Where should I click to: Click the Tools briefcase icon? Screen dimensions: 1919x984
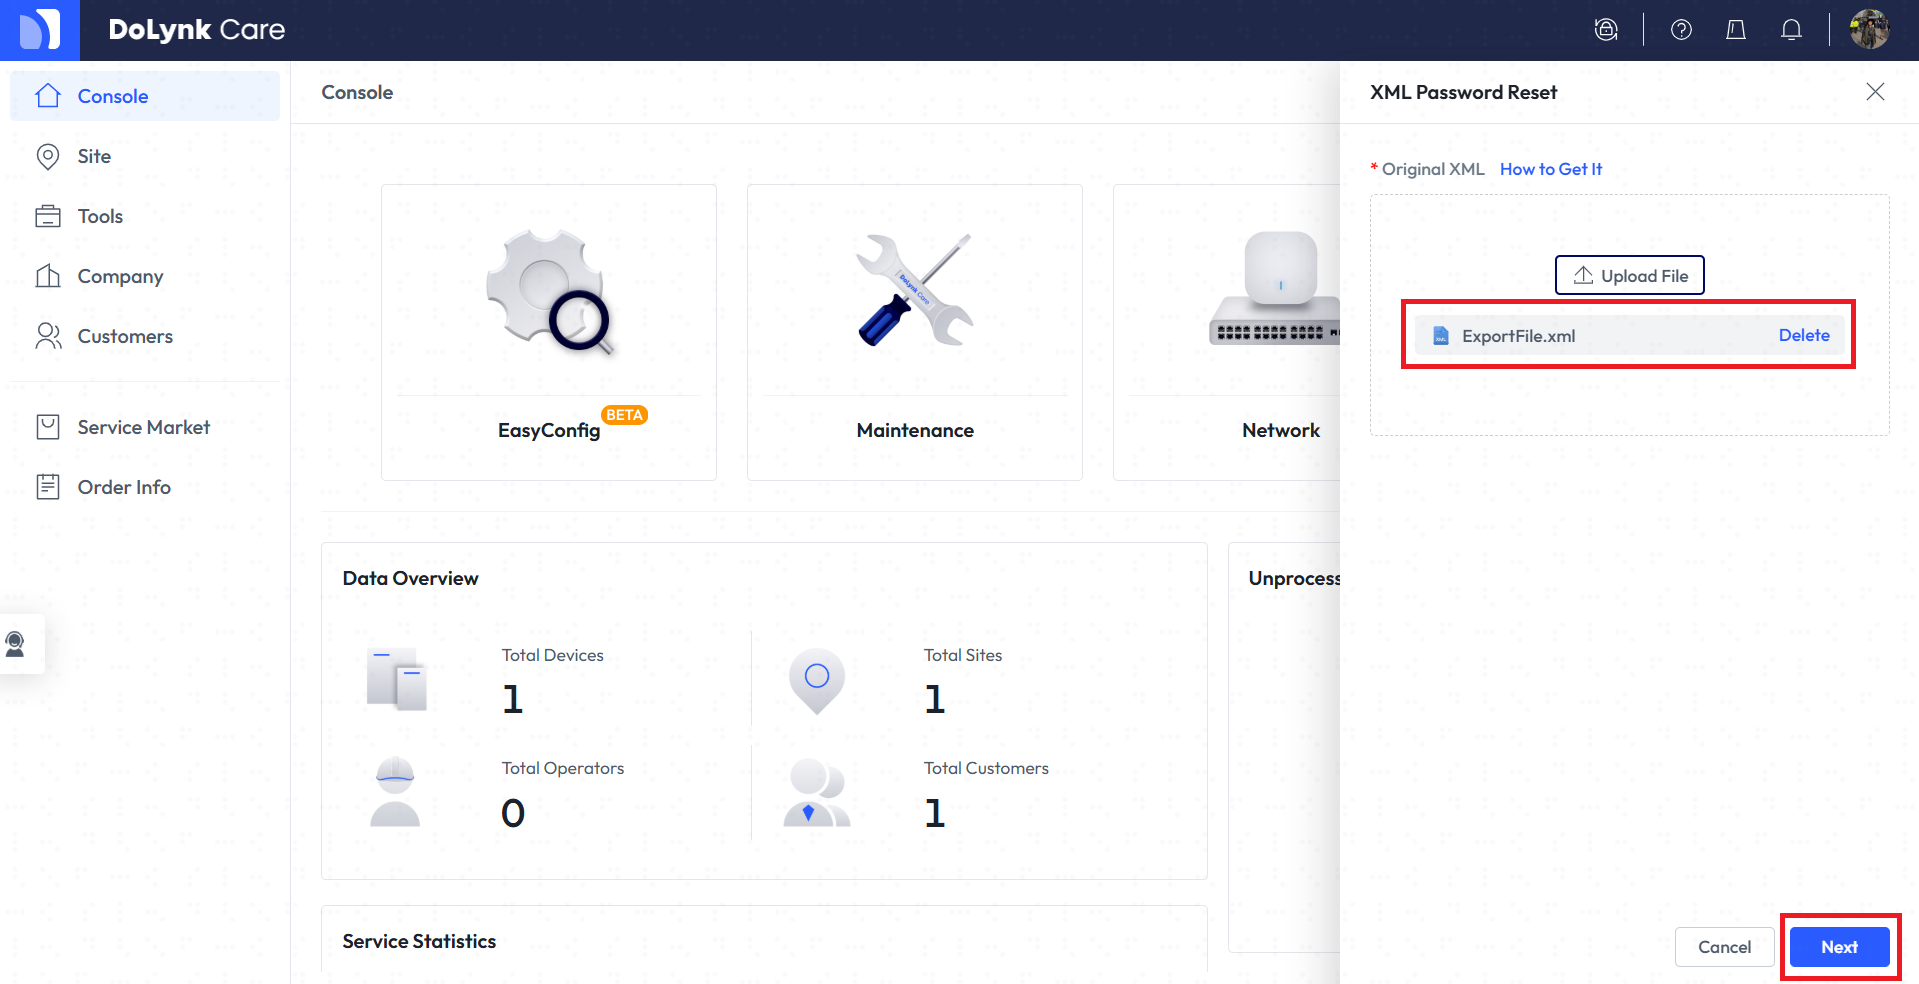click(48, 216)
